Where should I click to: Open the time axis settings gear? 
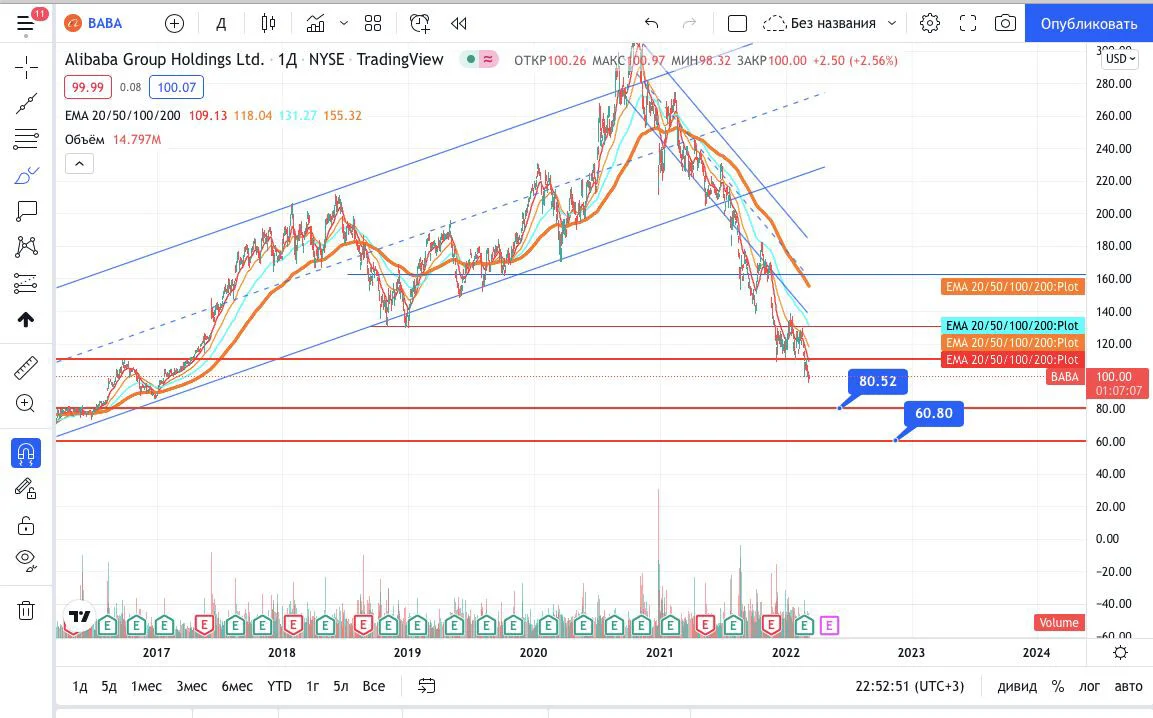click(x=1120, y=653)
